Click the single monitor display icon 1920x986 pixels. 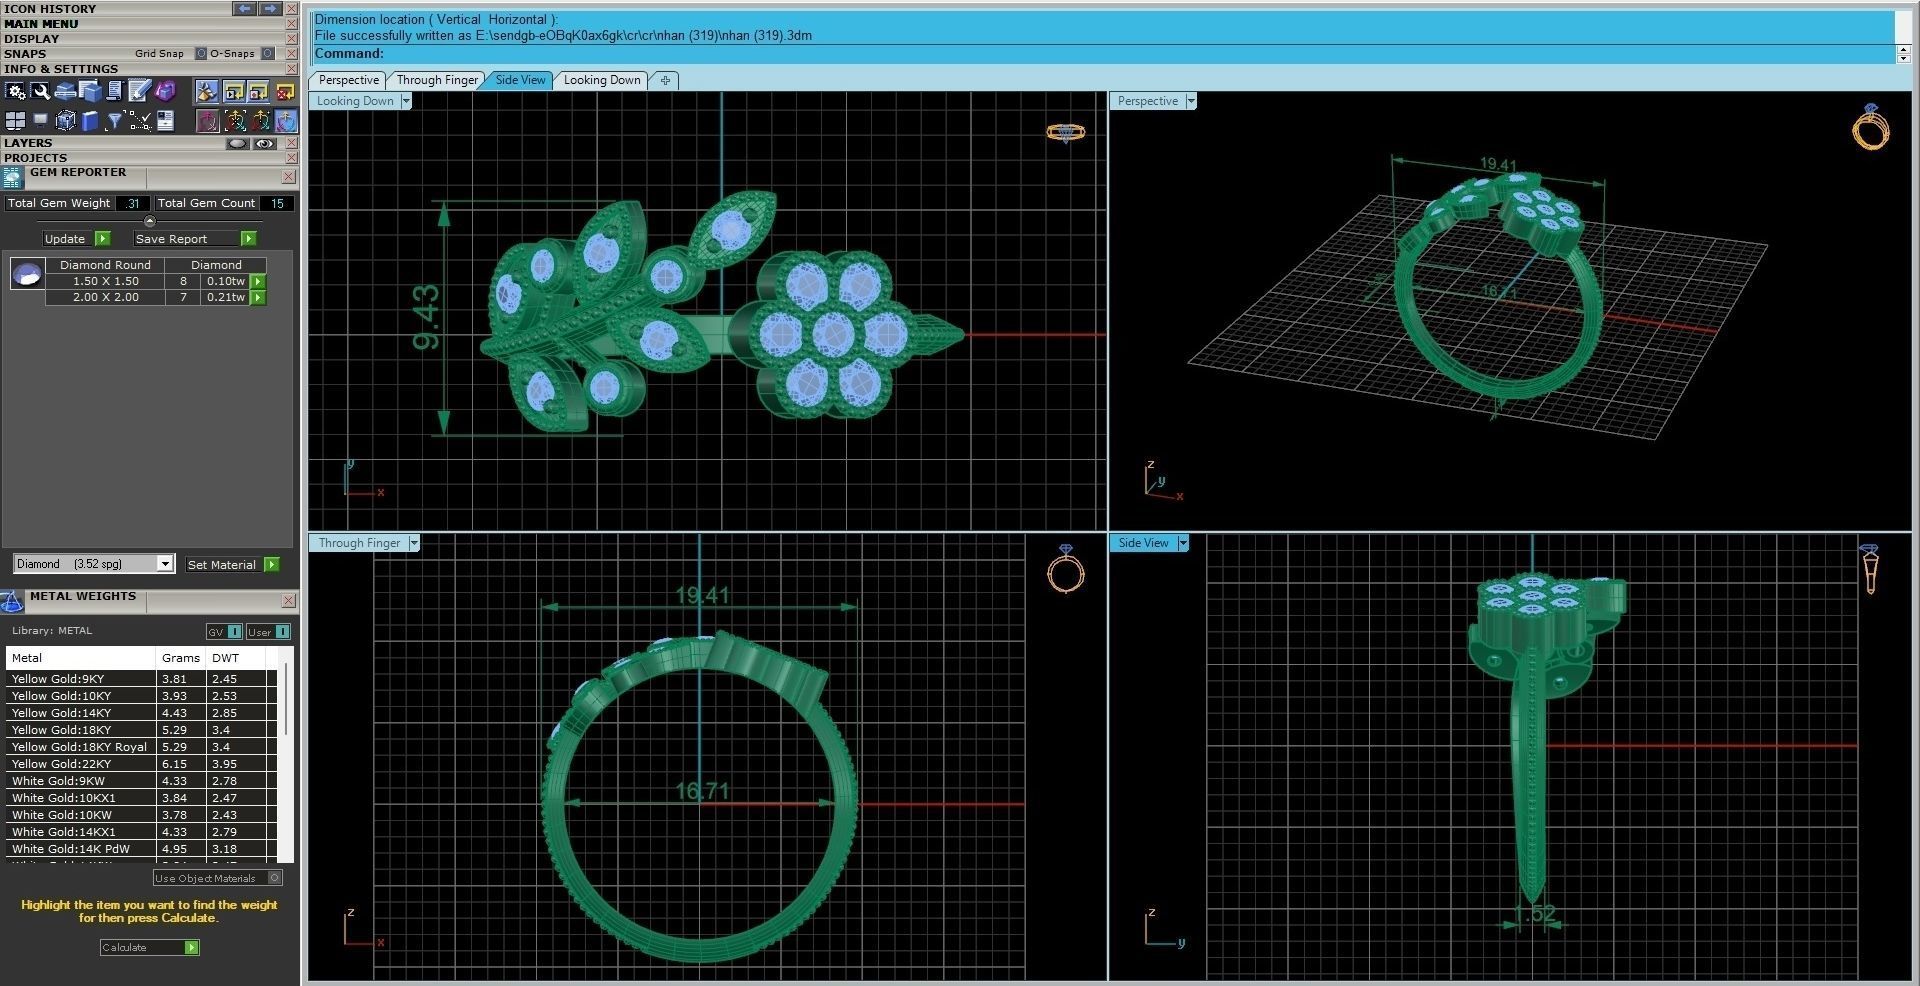pos(41,121)
